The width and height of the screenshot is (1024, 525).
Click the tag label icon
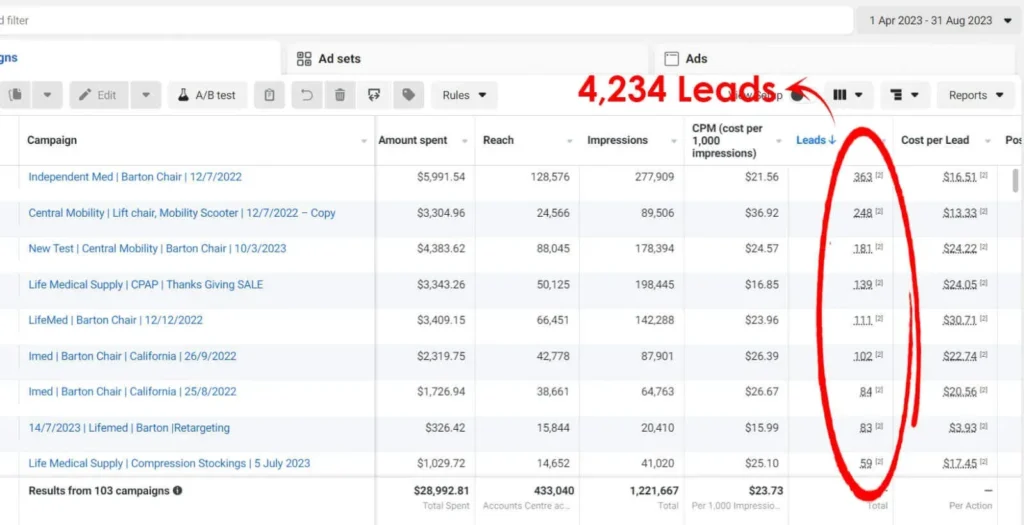click(x=409, y=95)
